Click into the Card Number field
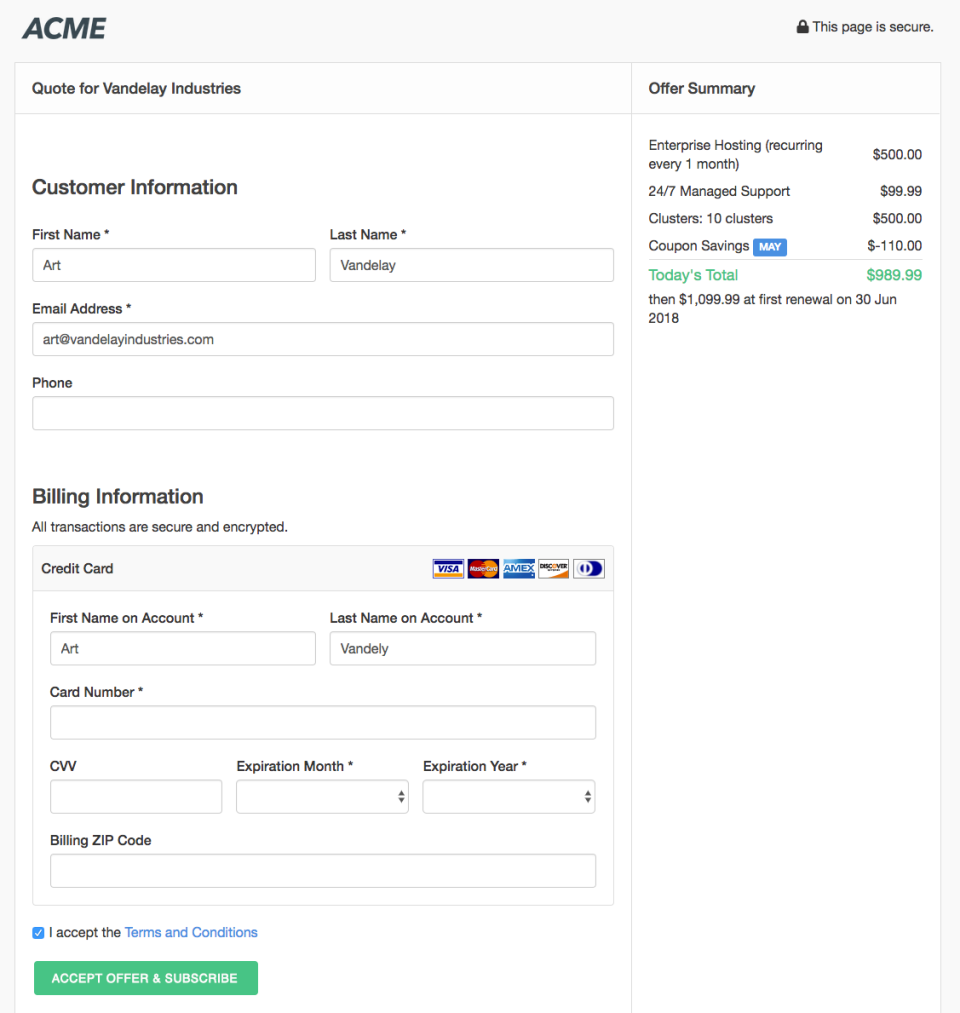Image resolution: width=960 pixels, height=1013 pixels. (x=323, y=722)
